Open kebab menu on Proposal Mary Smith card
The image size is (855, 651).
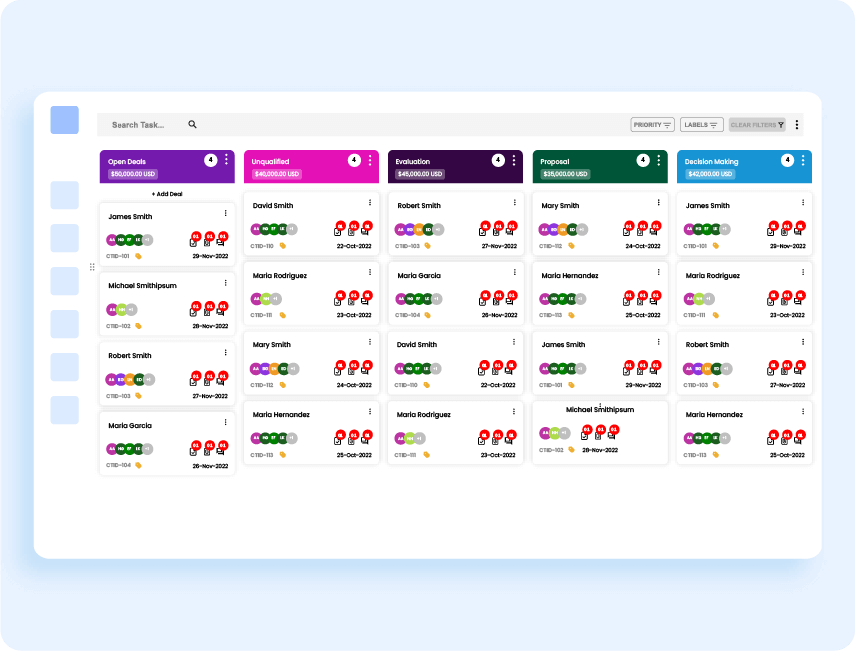coord(659,202)
